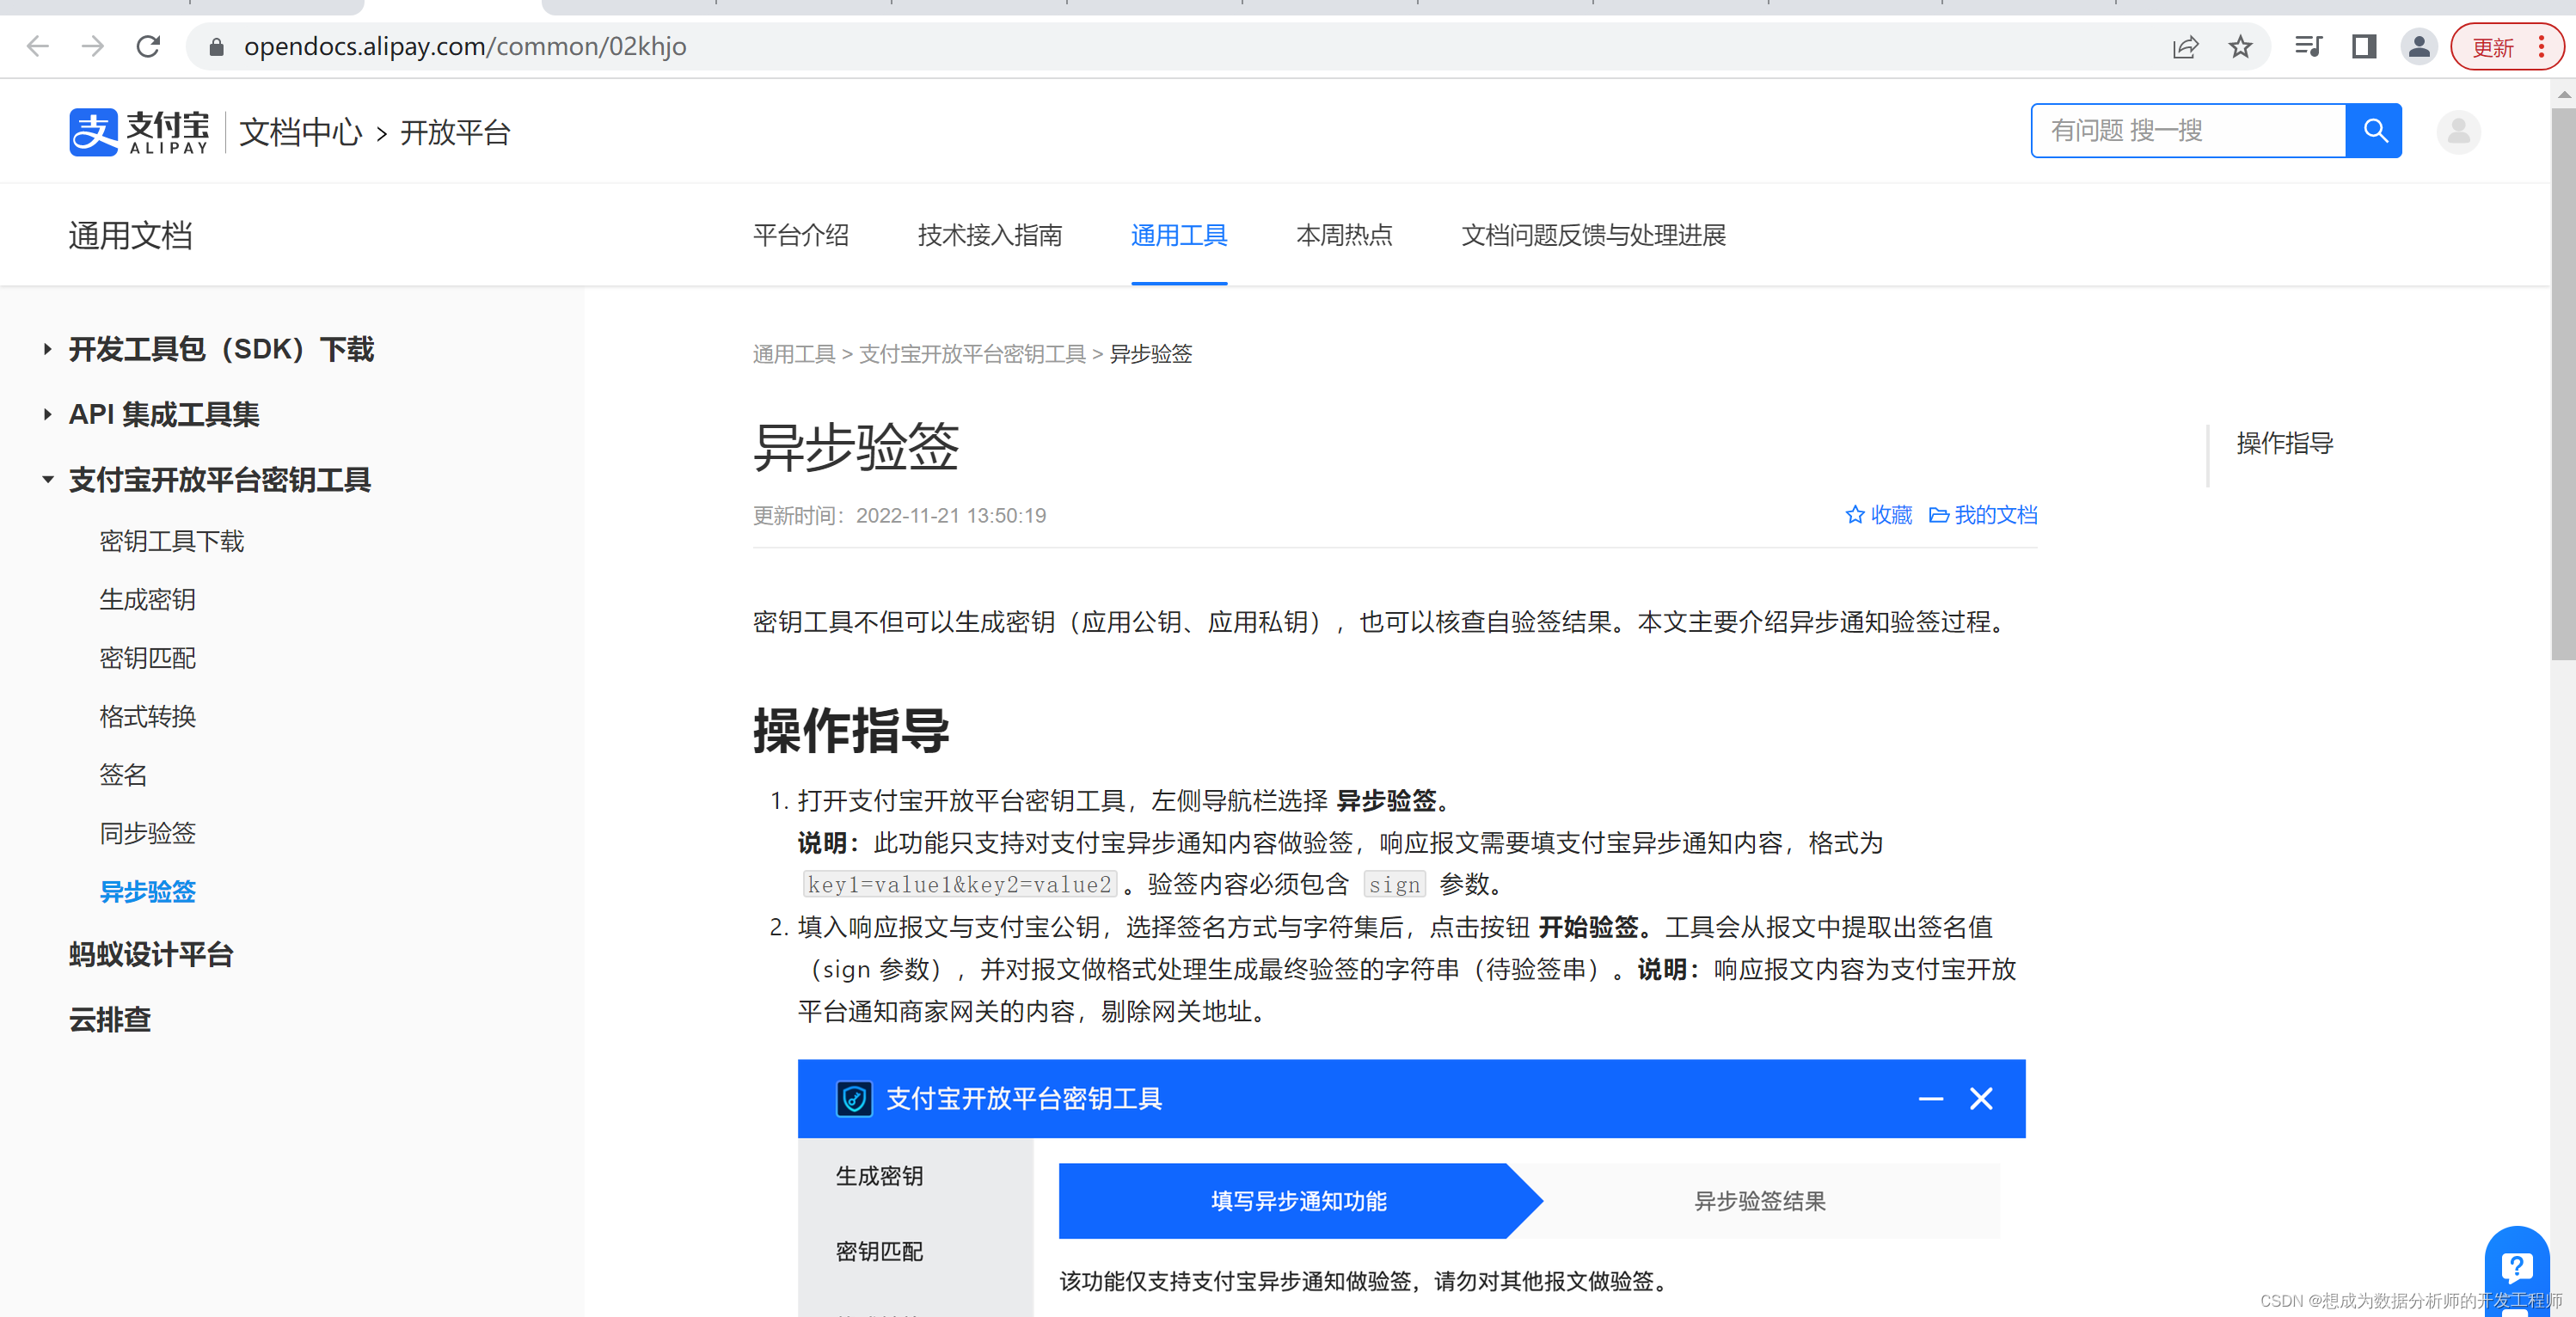Click minimize icon in key tool image
The height and width of the screenshot is (1317, 2576).
(1931, 1099)
